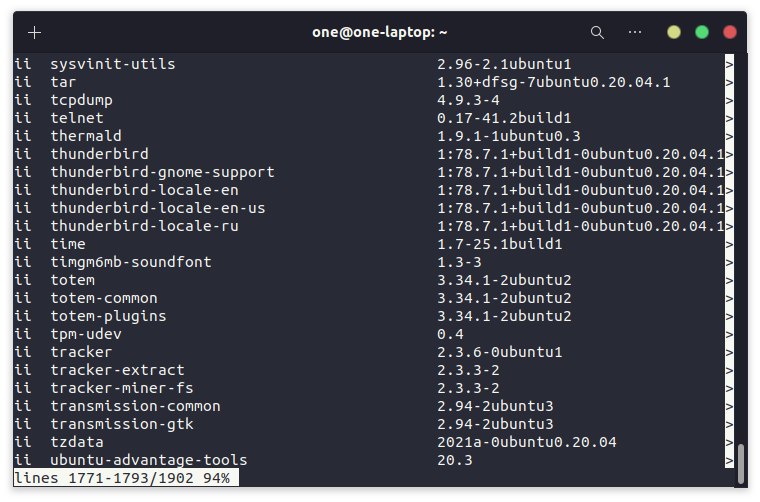The height and width of the screenshot is (502, 760).
Task: Click the search icon in the title bar
Action: (x=597, y=32)
